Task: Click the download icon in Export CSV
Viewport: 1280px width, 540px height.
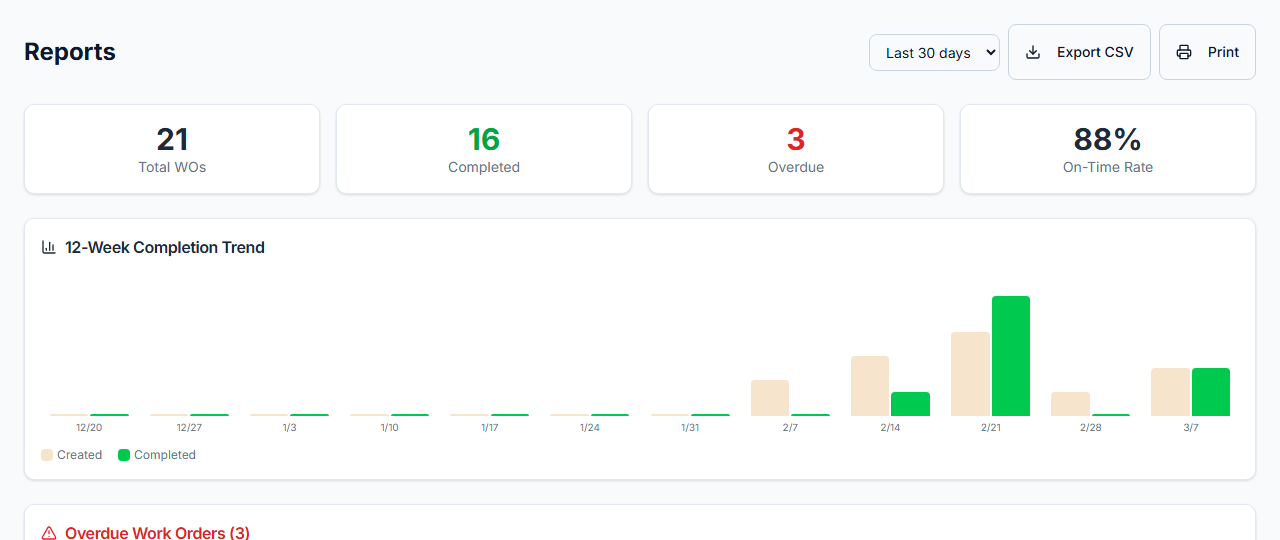Action: 1033,52
